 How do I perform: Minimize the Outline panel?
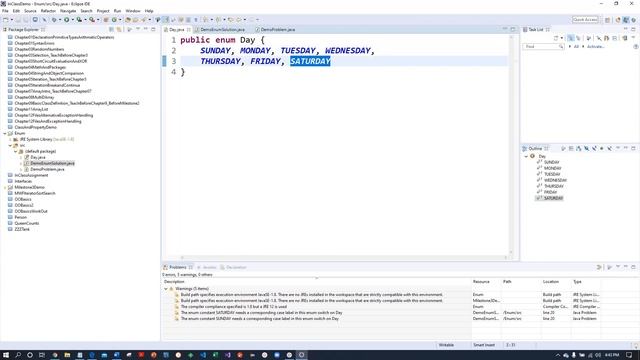(626, 149)
